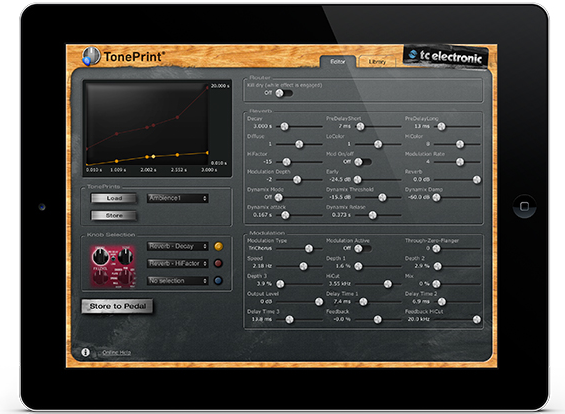Click the Dynamix attack slider handle
The height and width of the screenshot is (414, 565).
tap(285, 215)
